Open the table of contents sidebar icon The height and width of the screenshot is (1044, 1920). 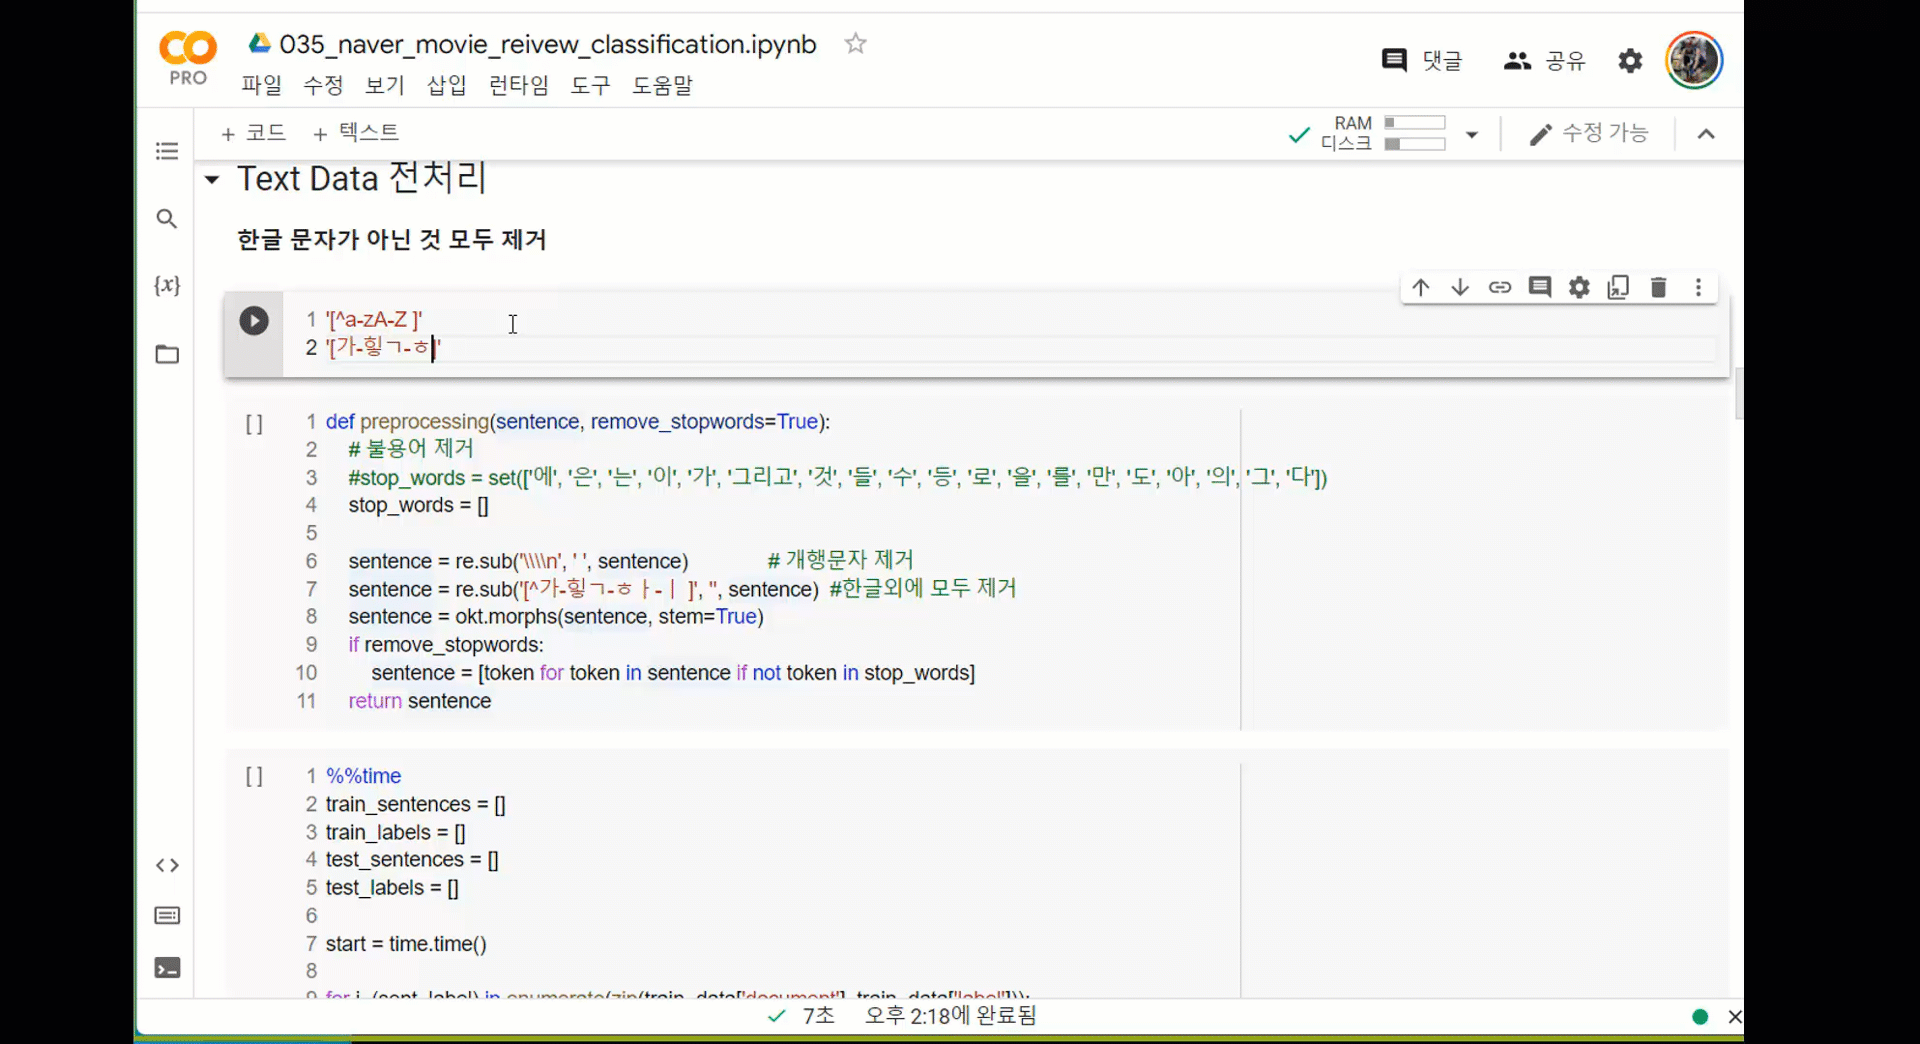167,151
